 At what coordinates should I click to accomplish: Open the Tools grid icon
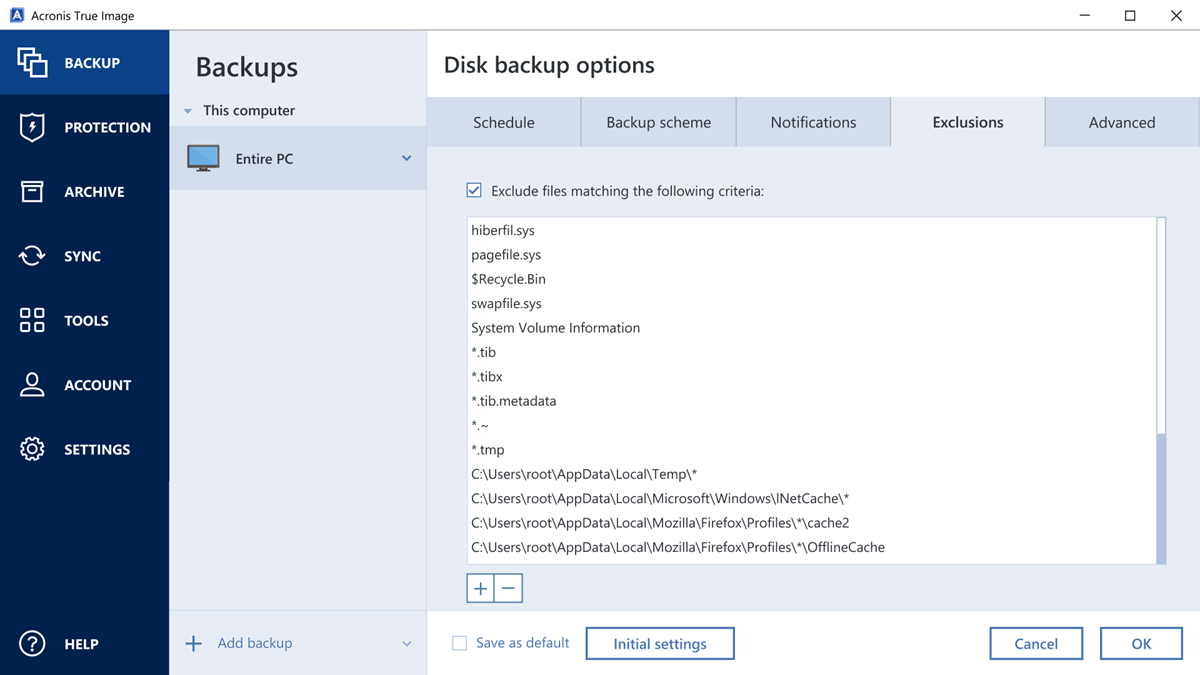32,320
